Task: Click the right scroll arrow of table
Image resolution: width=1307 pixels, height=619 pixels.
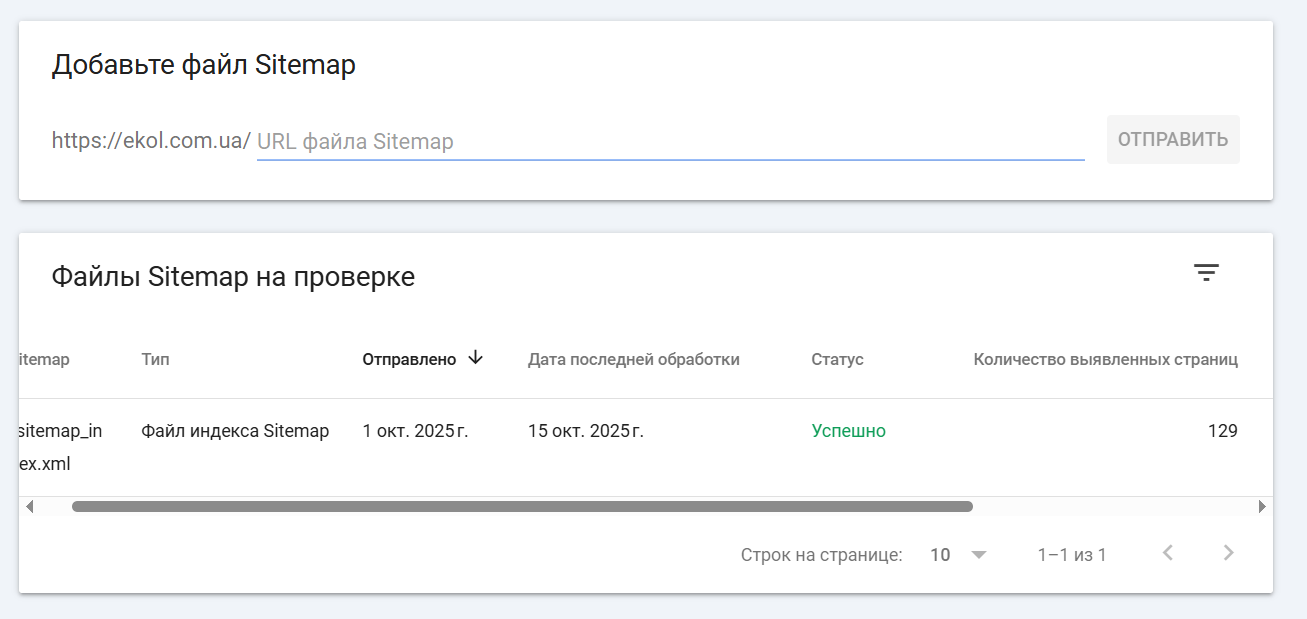Action: (1262, 507)
